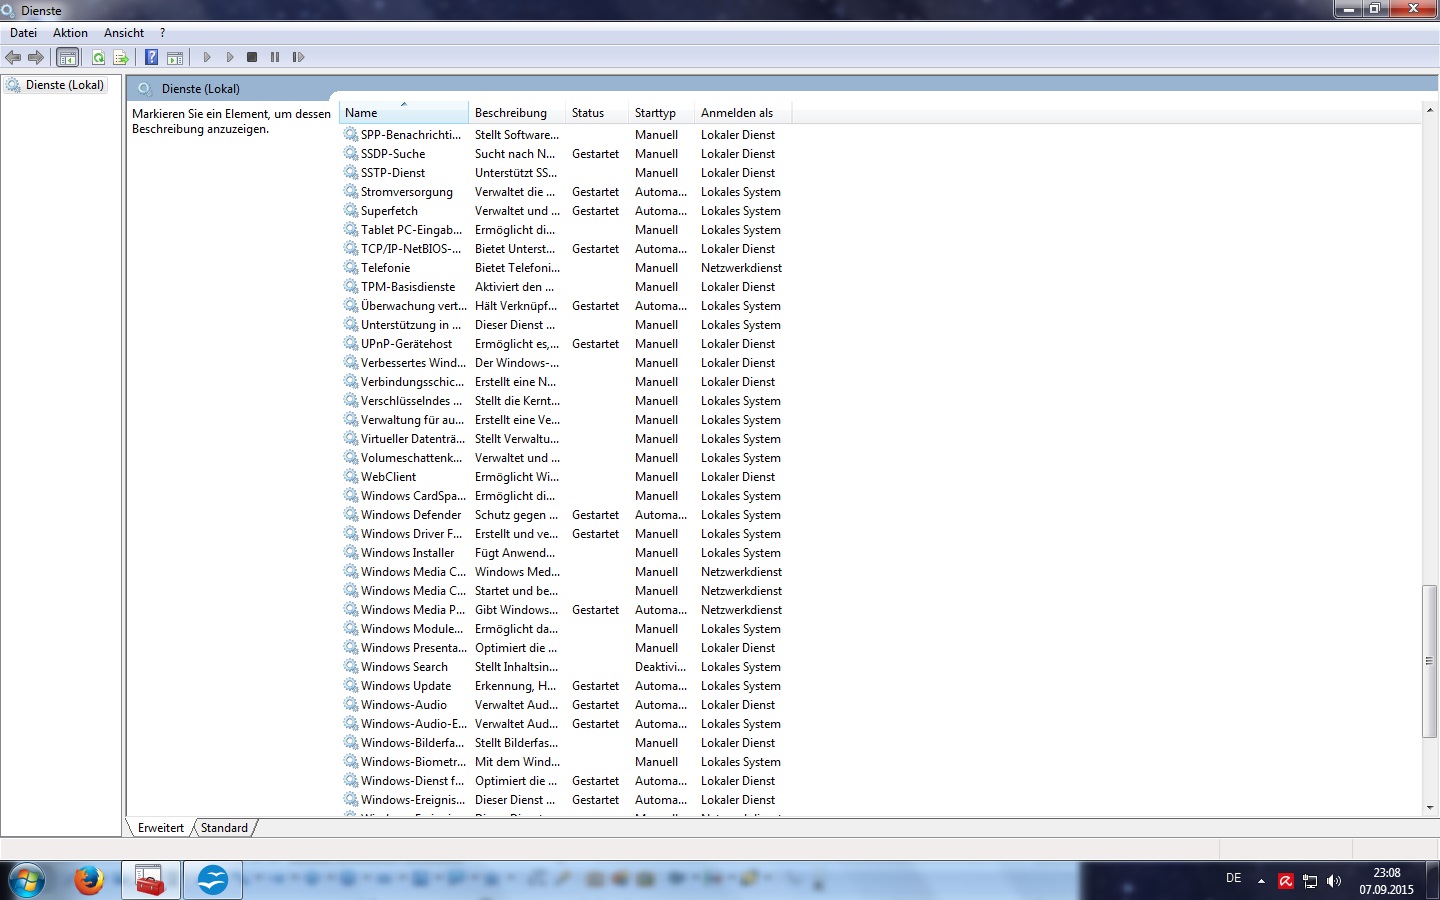
Task: Refresh the services list via toolbar icon
Action: (98, 57)
